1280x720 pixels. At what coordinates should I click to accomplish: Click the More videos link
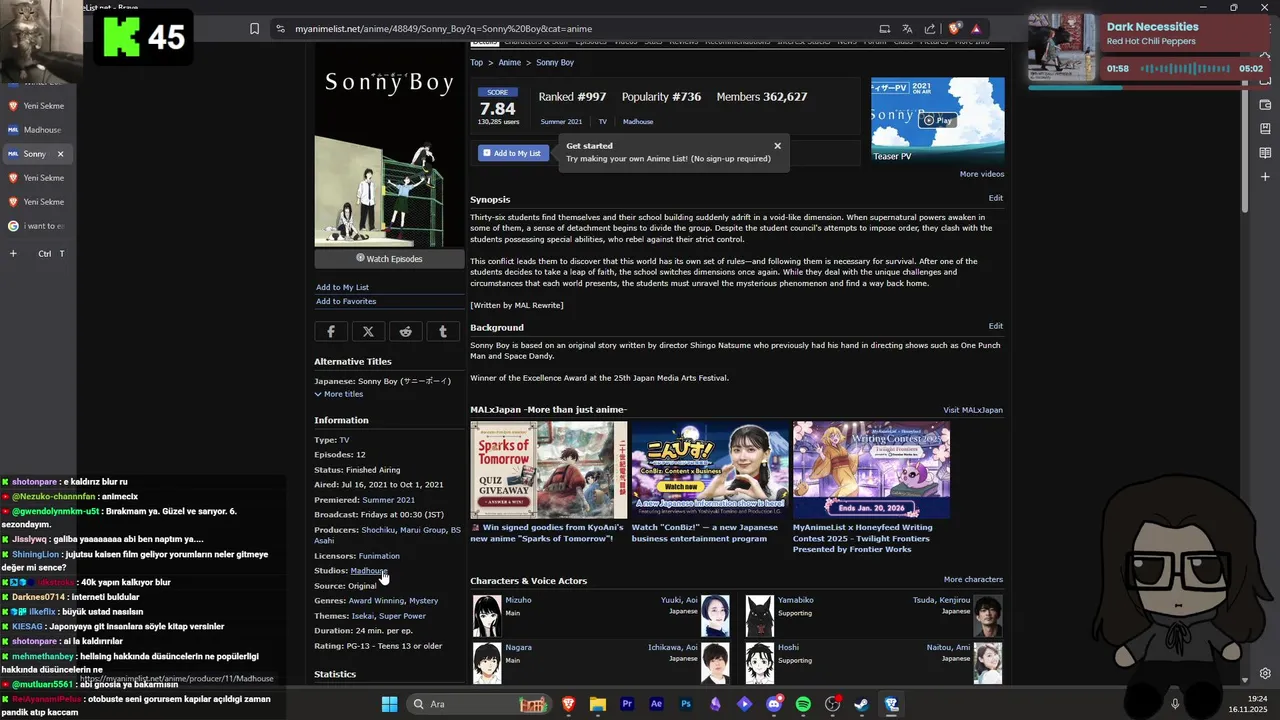[982, 174]
